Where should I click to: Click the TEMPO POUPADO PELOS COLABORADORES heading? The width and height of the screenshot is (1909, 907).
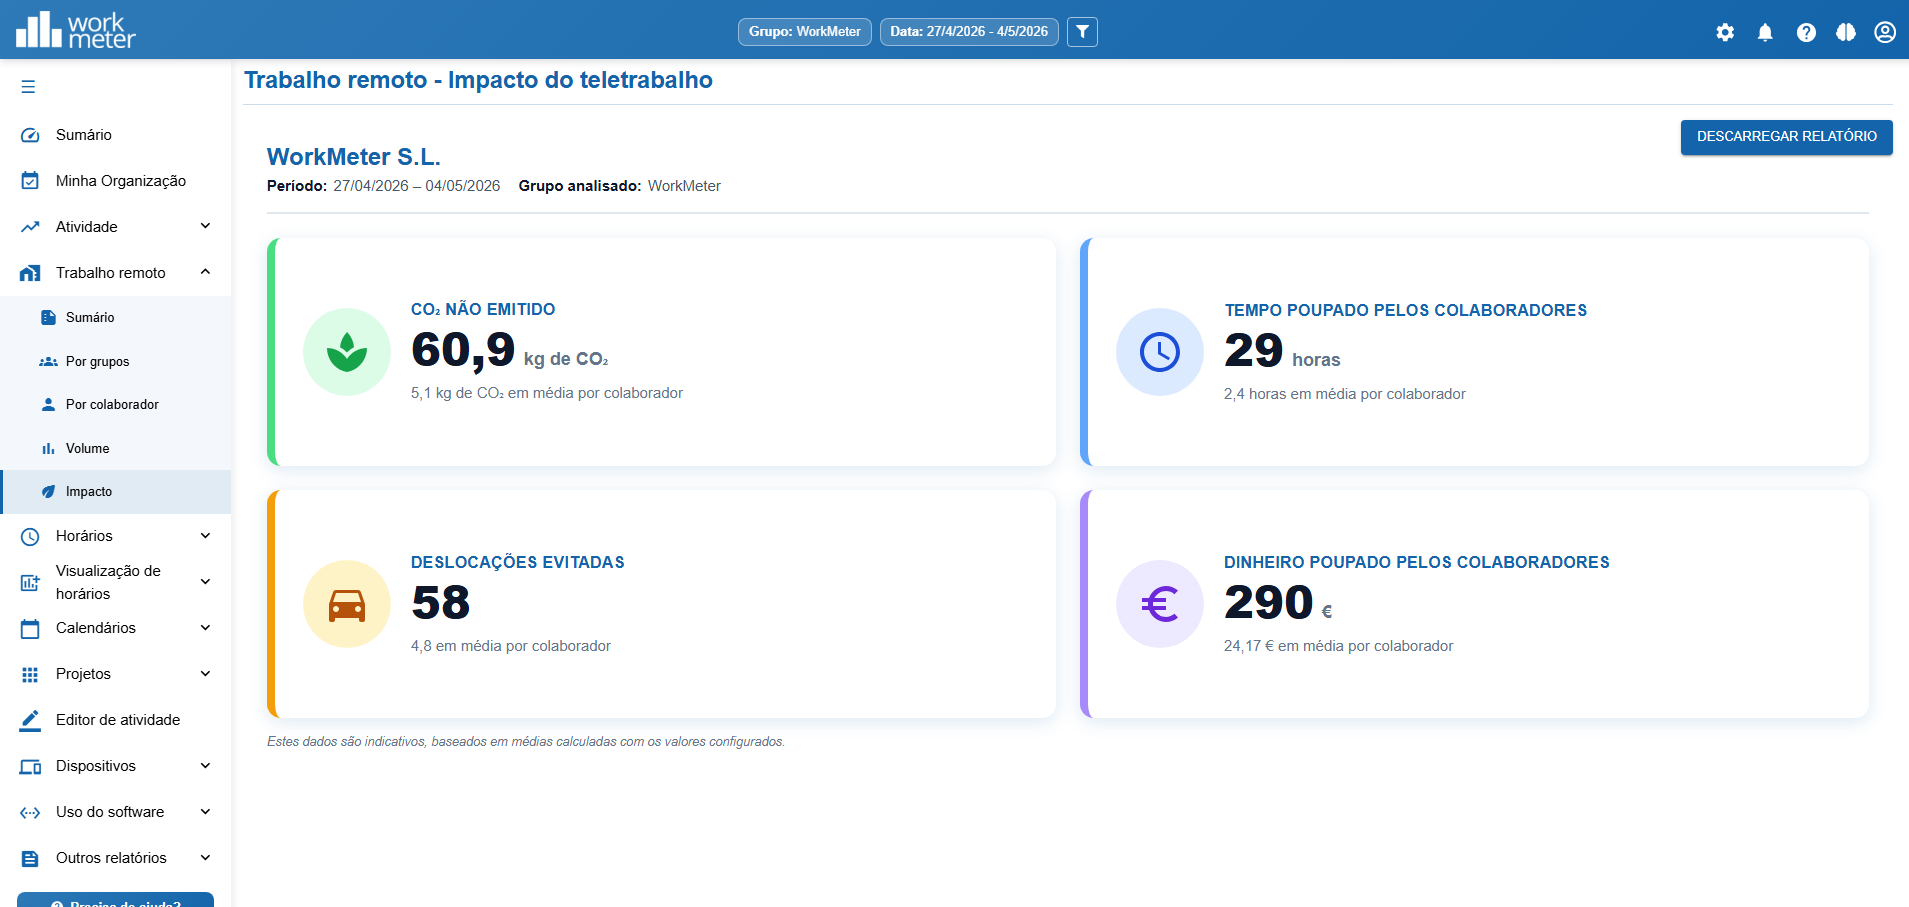[1406, 310]
